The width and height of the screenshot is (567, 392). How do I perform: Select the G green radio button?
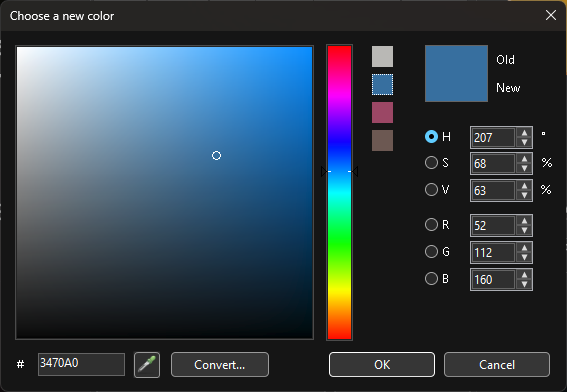pos(431,251)
